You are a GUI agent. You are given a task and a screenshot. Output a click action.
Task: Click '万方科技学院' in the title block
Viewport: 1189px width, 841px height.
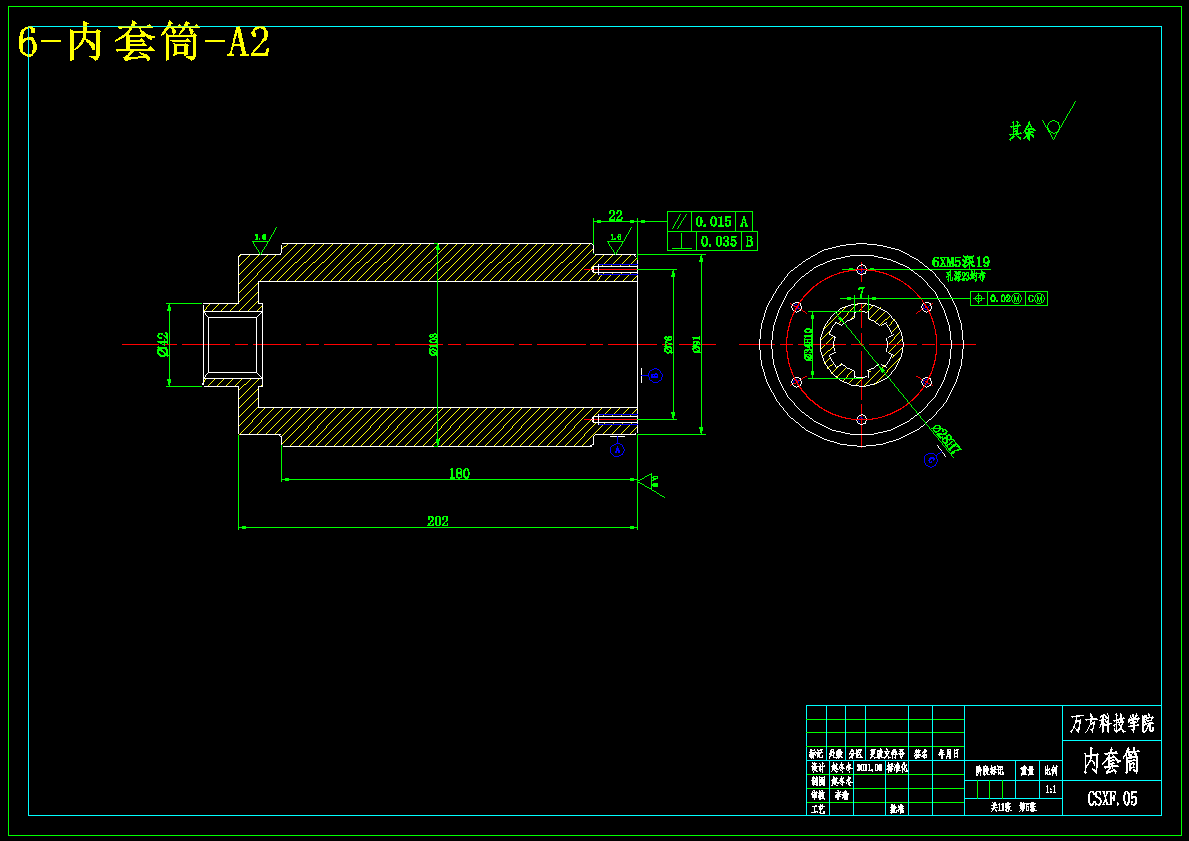(1112, 723)
